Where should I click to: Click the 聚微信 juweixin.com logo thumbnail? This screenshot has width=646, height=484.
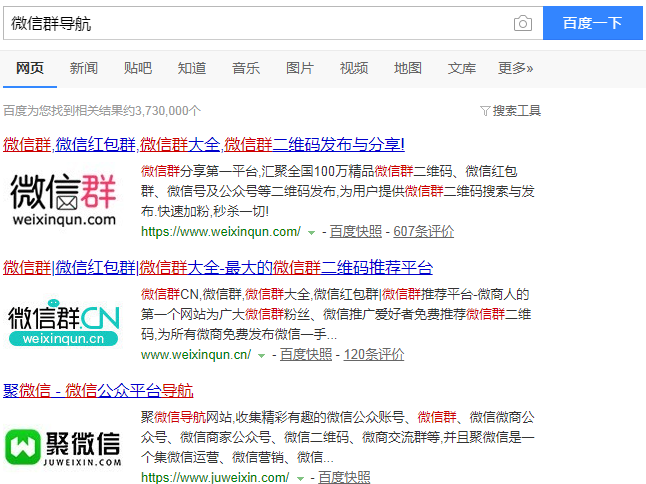63,447
